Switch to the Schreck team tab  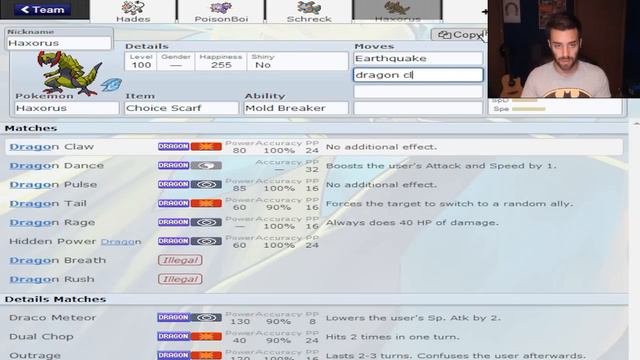click(309, 11)
